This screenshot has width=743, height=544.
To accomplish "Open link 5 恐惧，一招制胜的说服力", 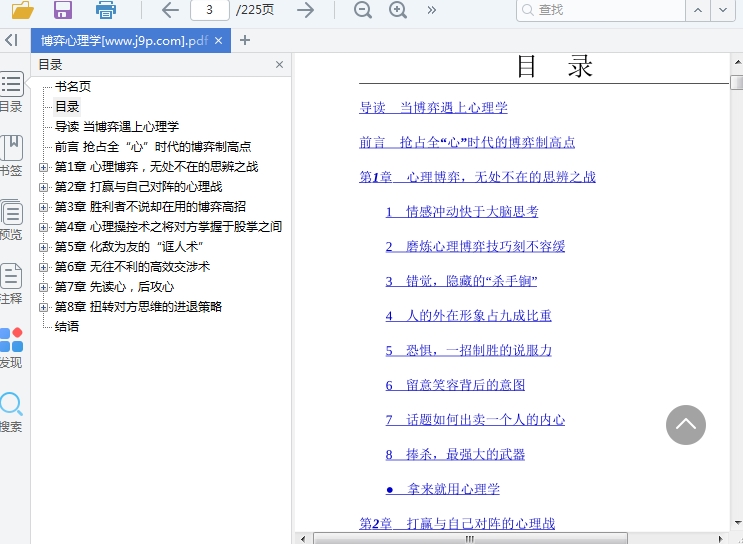I will (468, 350).
